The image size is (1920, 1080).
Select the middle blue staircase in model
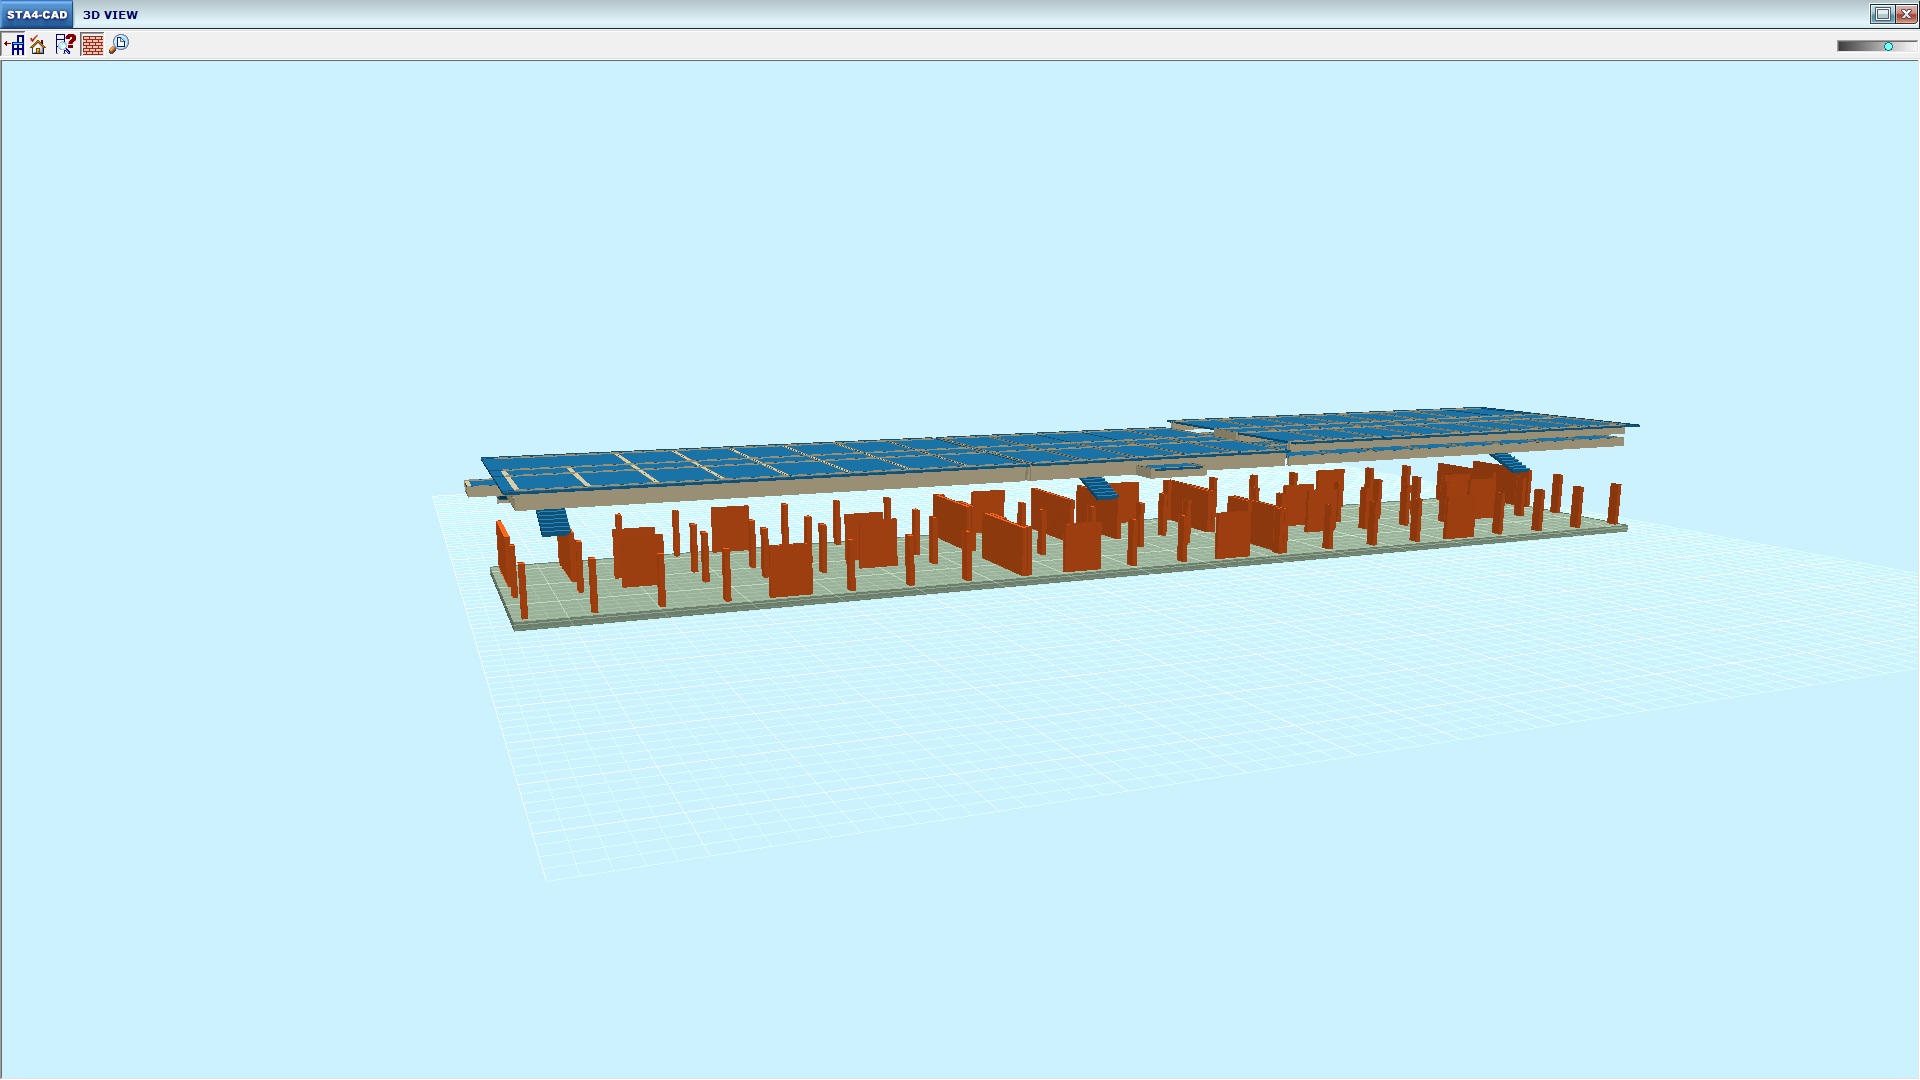point(1099,488)
